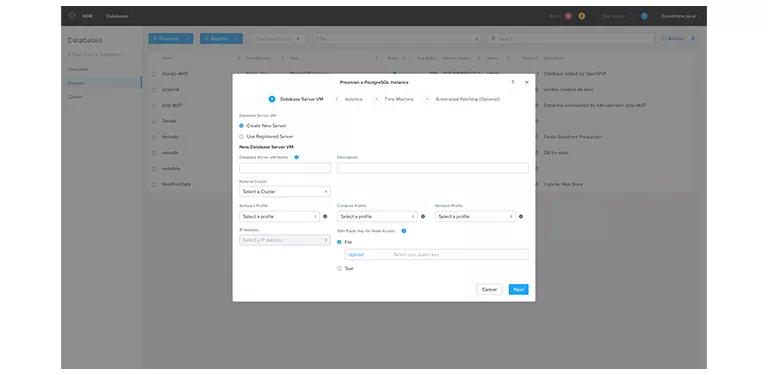Click 'DB for sales' description
The height and width of the screenshot is (375, 768).
[556, 153]
